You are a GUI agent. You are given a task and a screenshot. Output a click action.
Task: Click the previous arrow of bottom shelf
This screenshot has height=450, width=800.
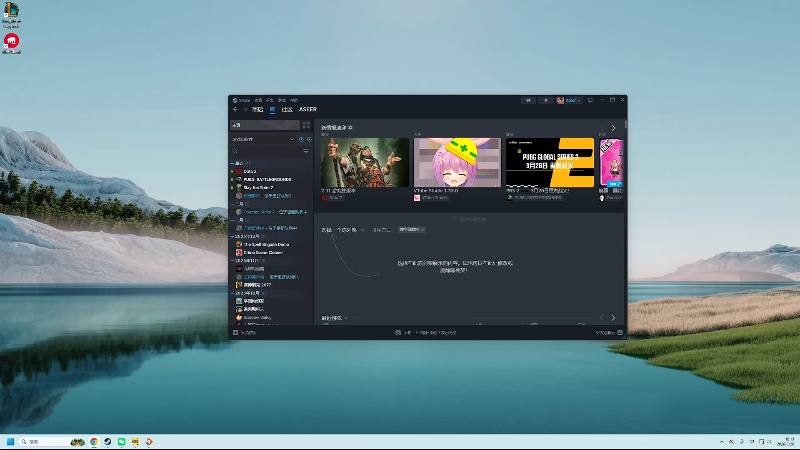602,317
